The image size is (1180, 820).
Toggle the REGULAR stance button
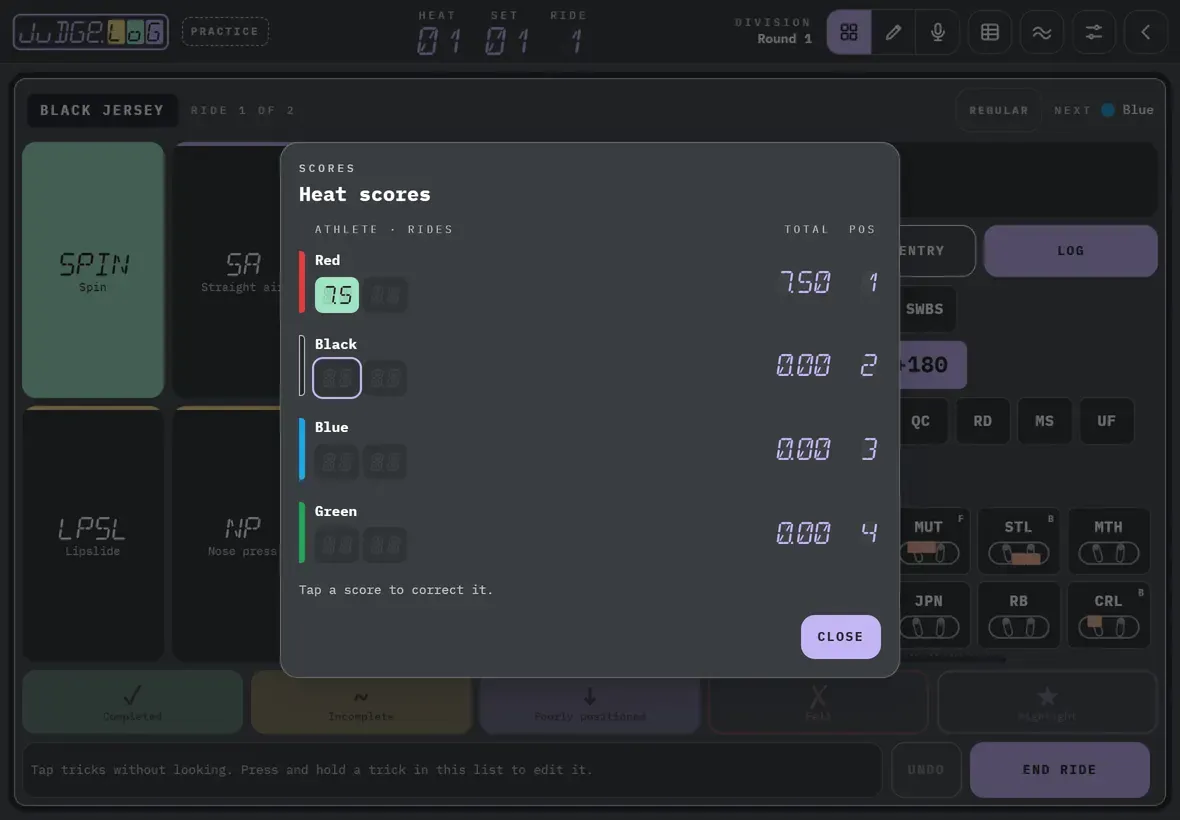tap(999, 110)
